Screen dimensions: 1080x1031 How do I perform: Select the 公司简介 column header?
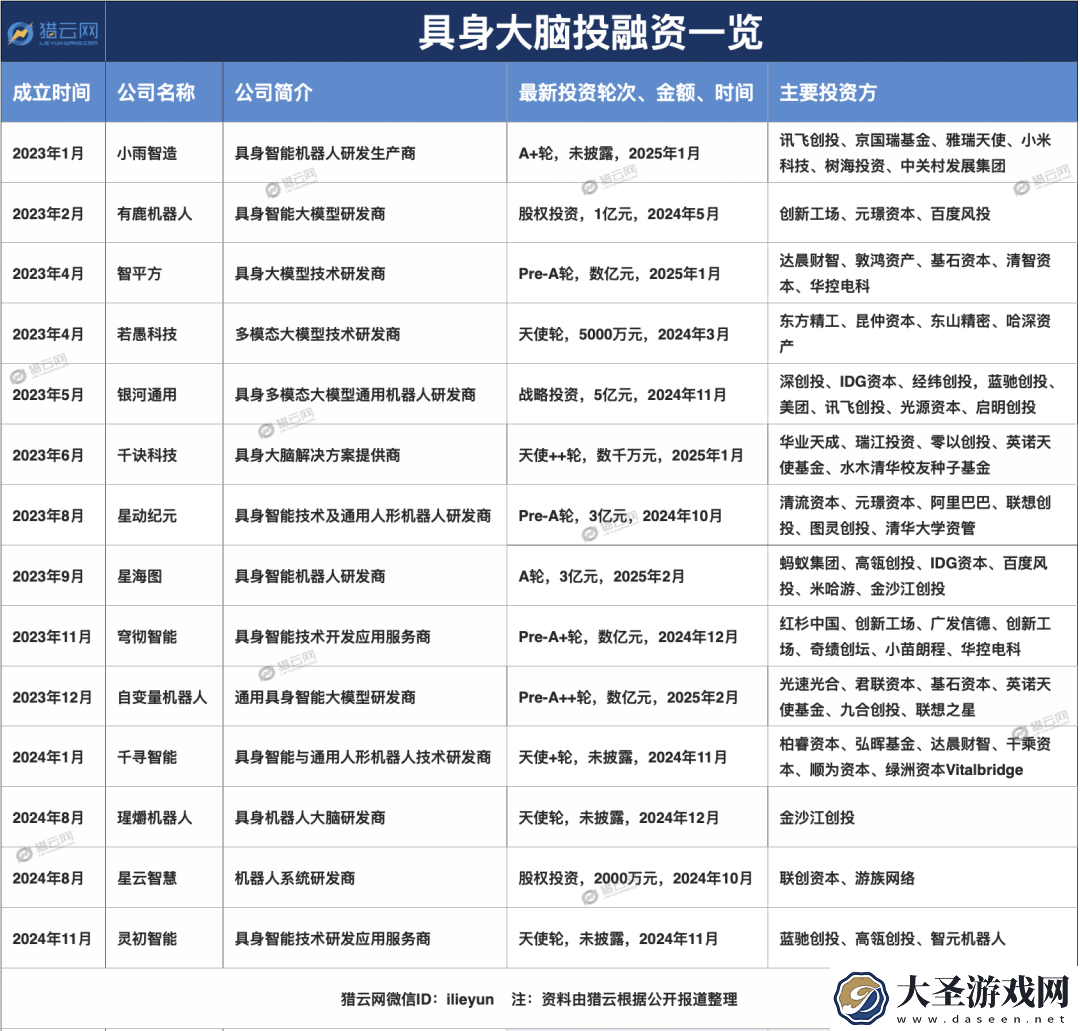coord(273,92)
